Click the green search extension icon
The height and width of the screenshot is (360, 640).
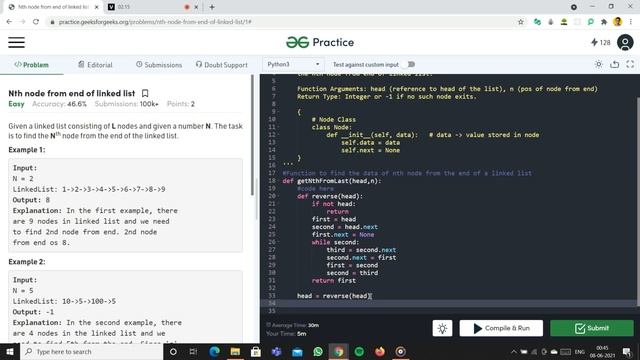tap(590, 22)
